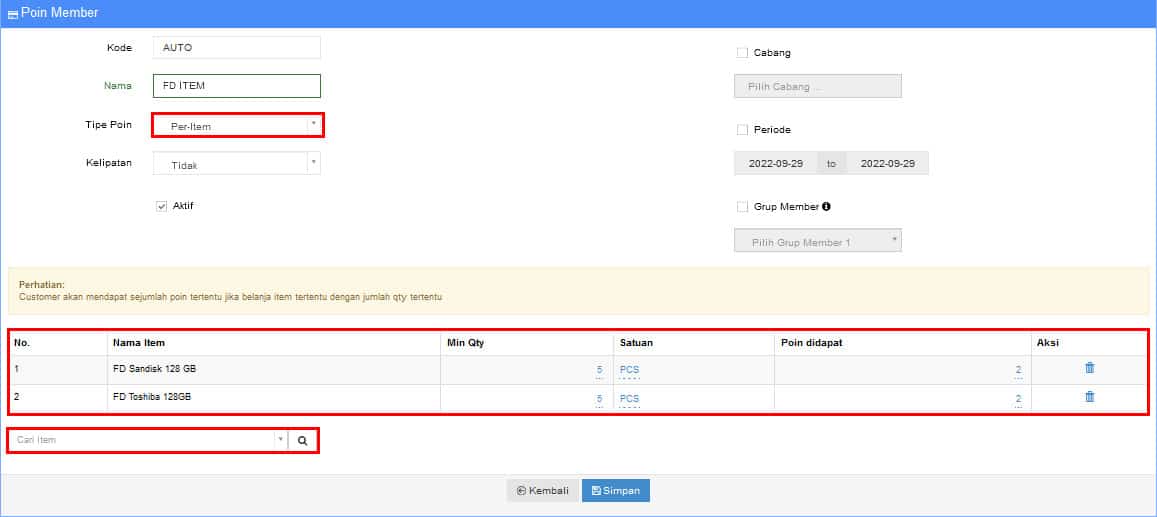
Task: Click the Nama input field
Action: point(237,86)
